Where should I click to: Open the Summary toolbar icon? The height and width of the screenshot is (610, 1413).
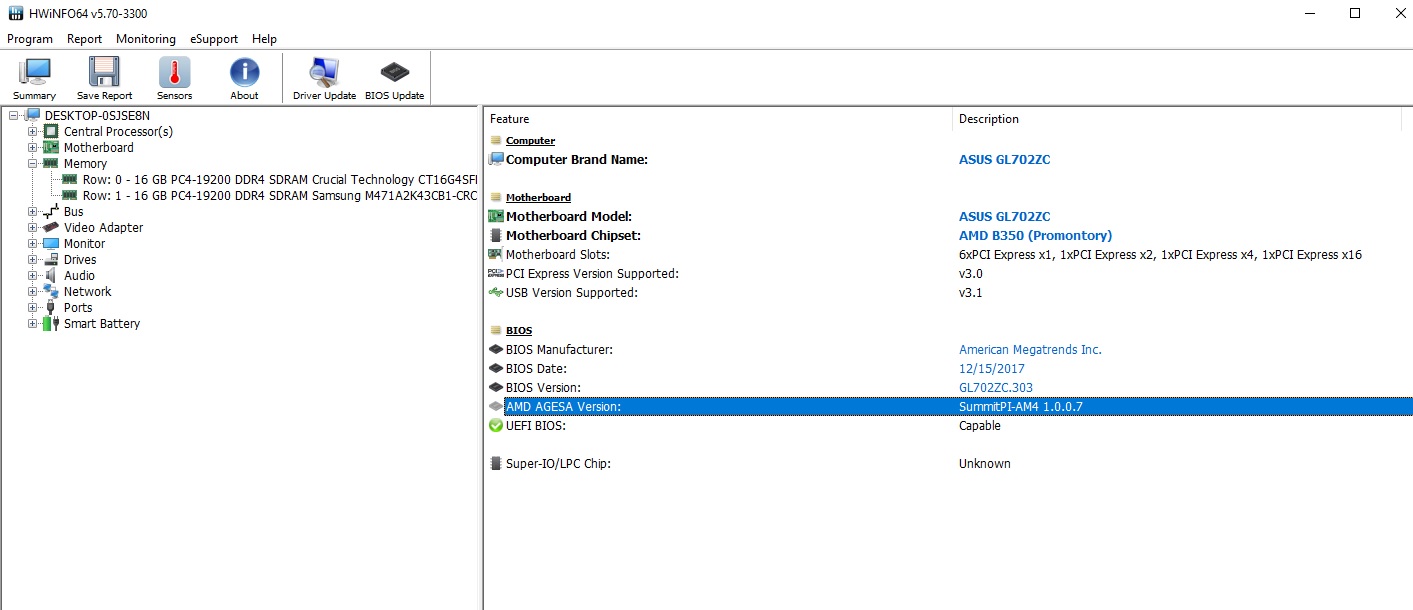tap(35, 72)
